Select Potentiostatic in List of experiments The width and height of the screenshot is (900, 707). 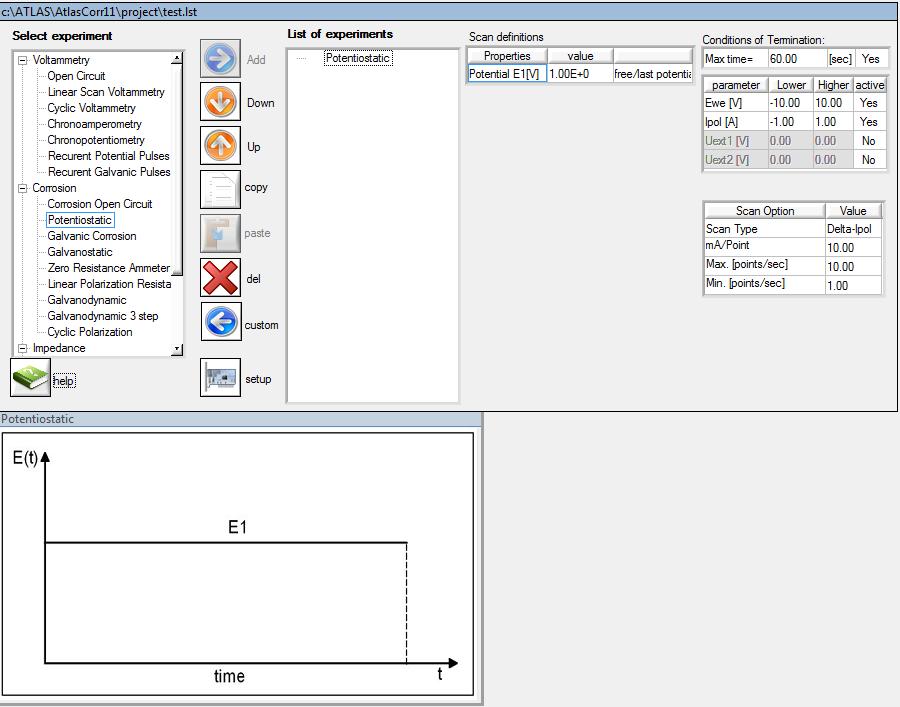click(358, 59)
